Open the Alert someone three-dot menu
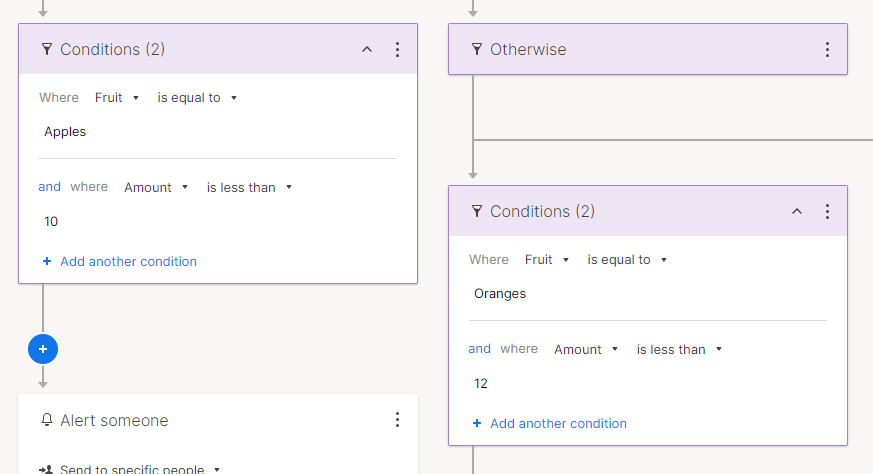The height and width of the screenshot is (474, 873). click(x=397, y=420)
